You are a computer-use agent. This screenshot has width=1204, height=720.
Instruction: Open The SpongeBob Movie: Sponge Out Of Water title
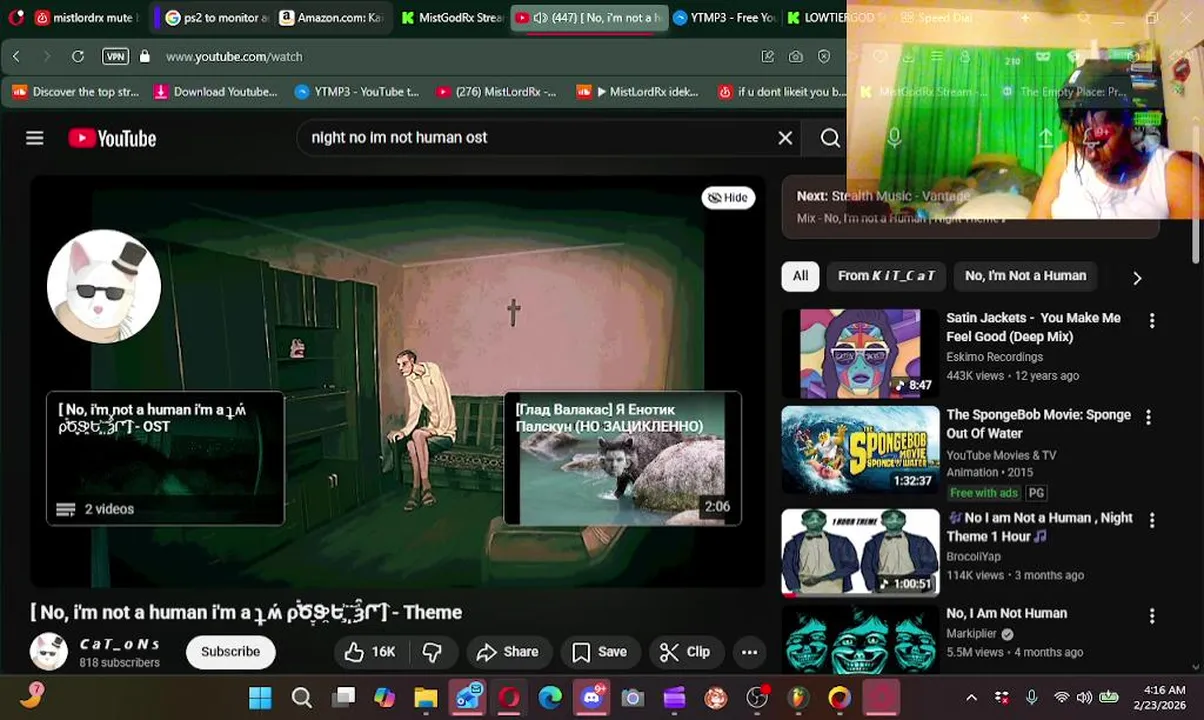[1039, 424]
